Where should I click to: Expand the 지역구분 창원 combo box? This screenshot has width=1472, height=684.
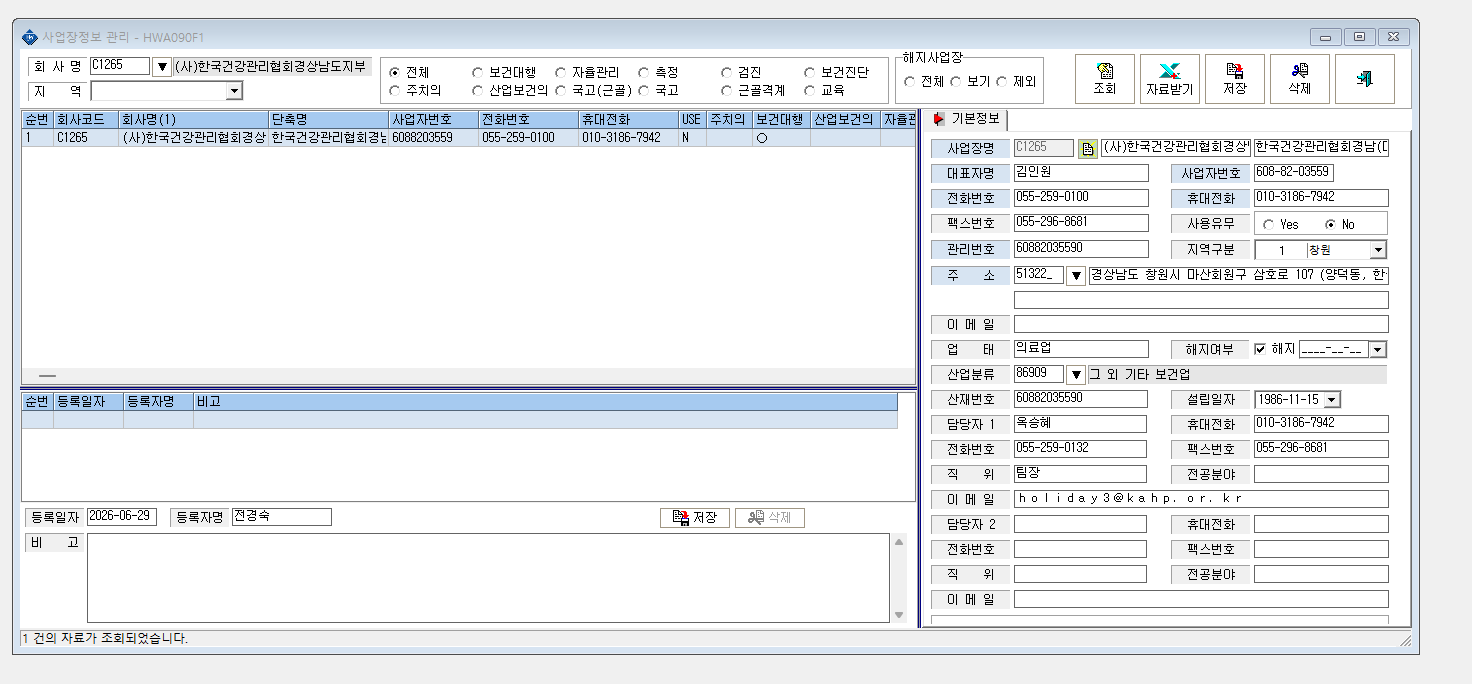coord(1378,250)
